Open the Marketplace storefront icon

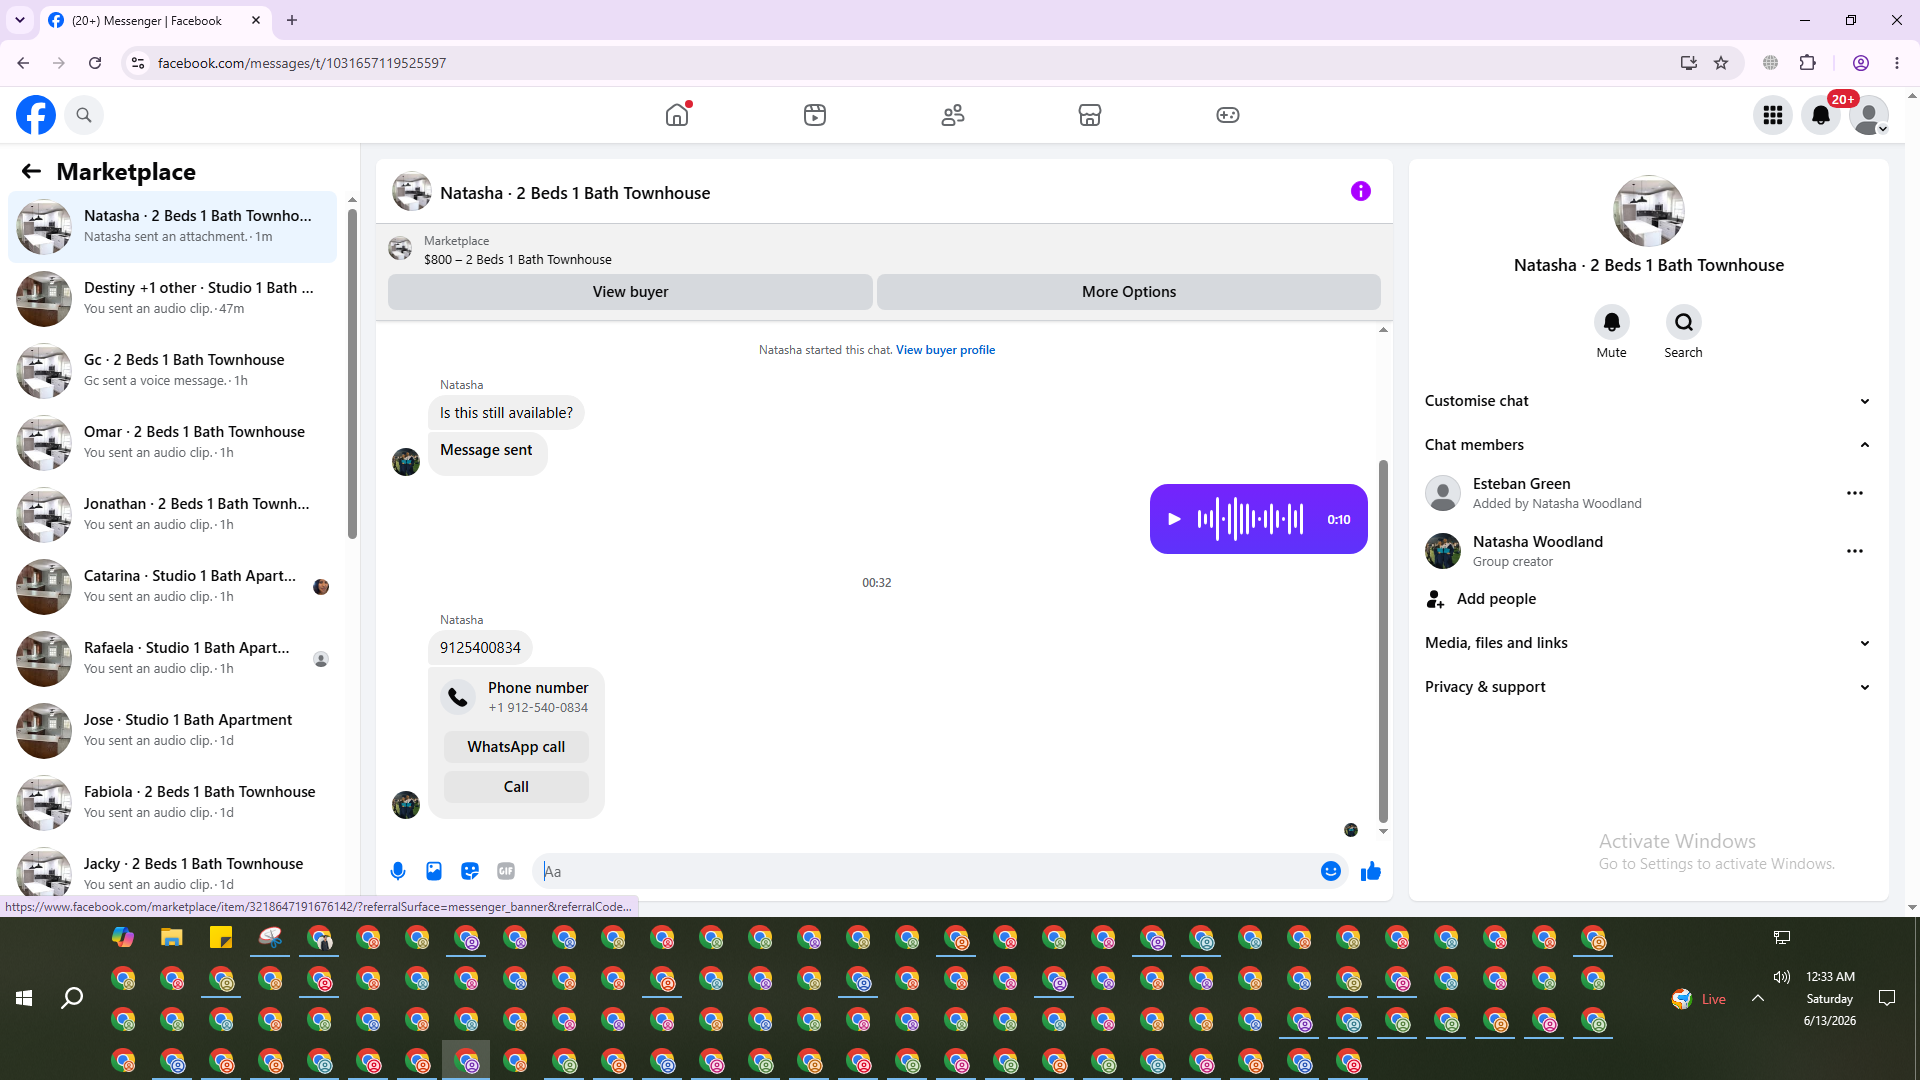click(x=1090, y=115)
